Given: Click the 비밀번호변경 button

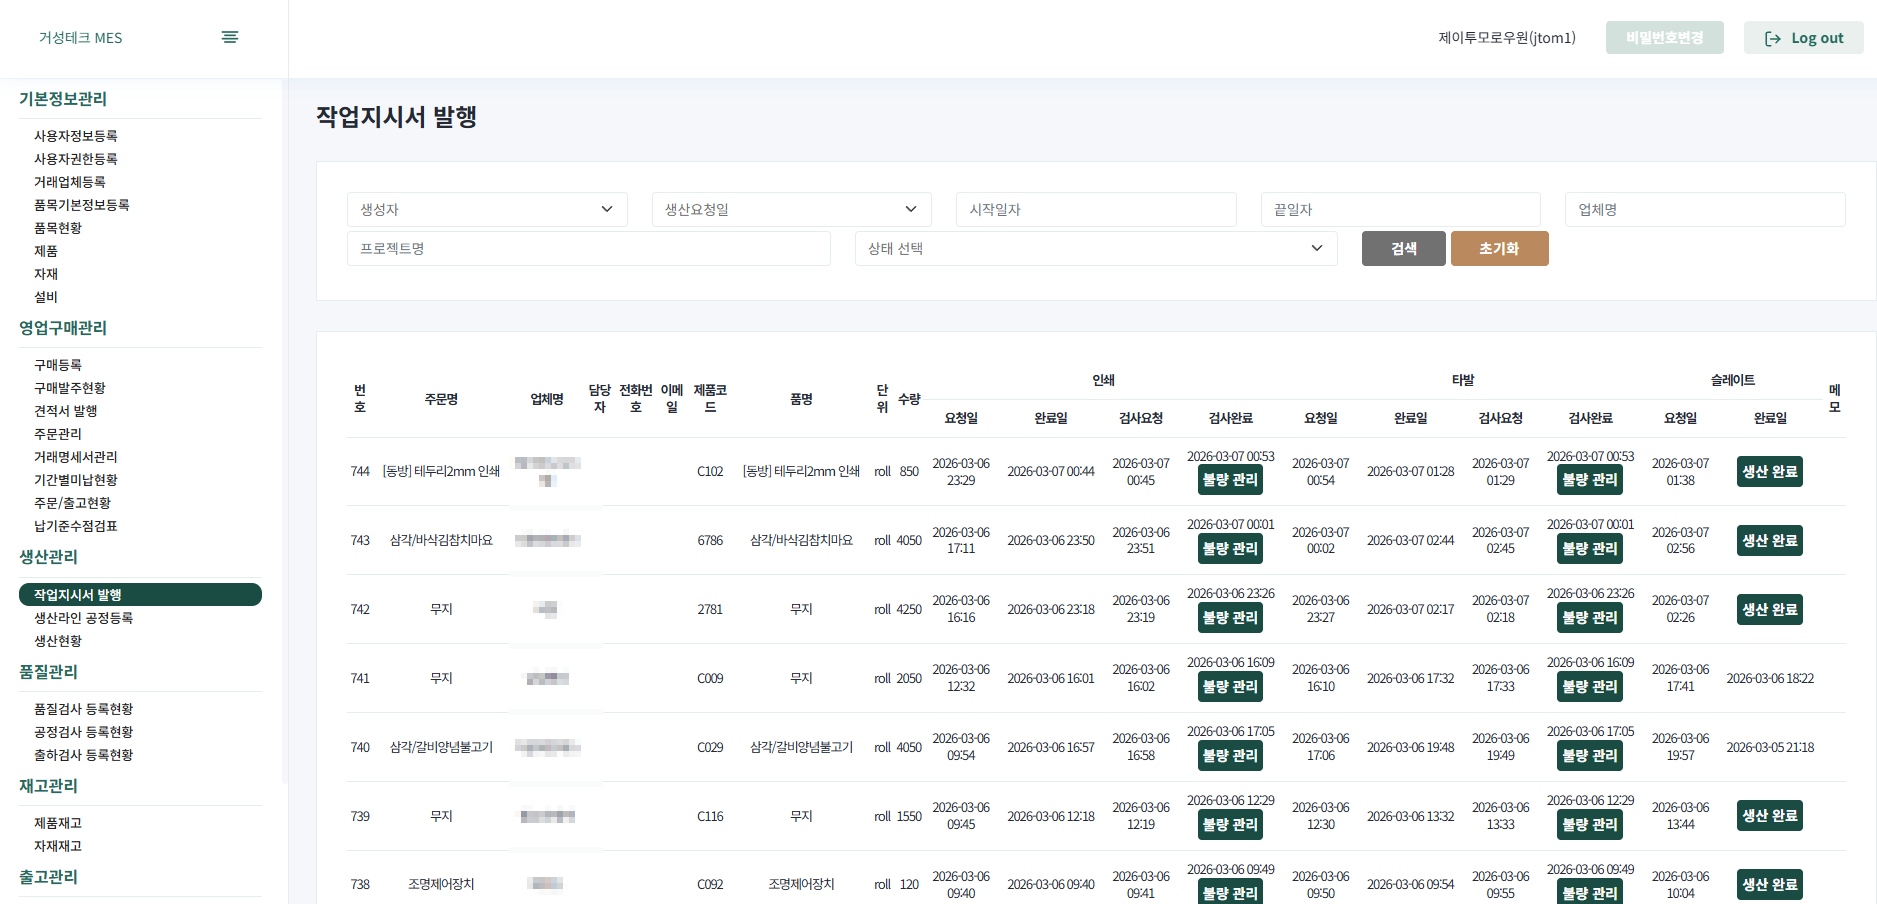Looking at the screenshot, I should (1664, 38).
